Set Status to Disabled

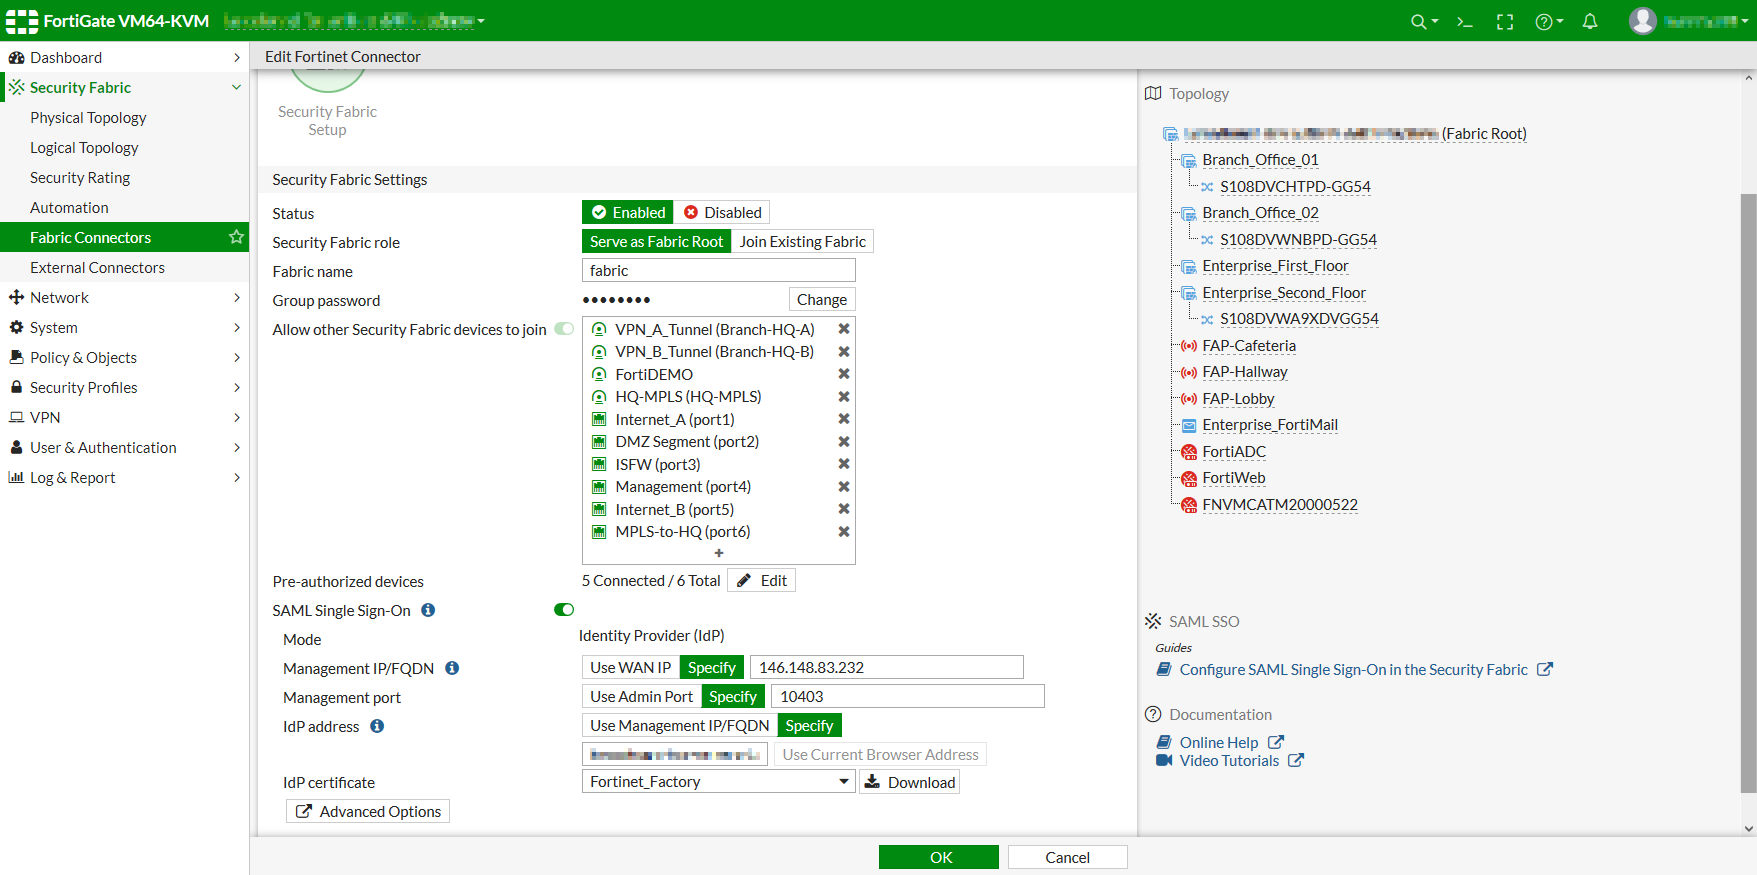click(x=723, y=212)
